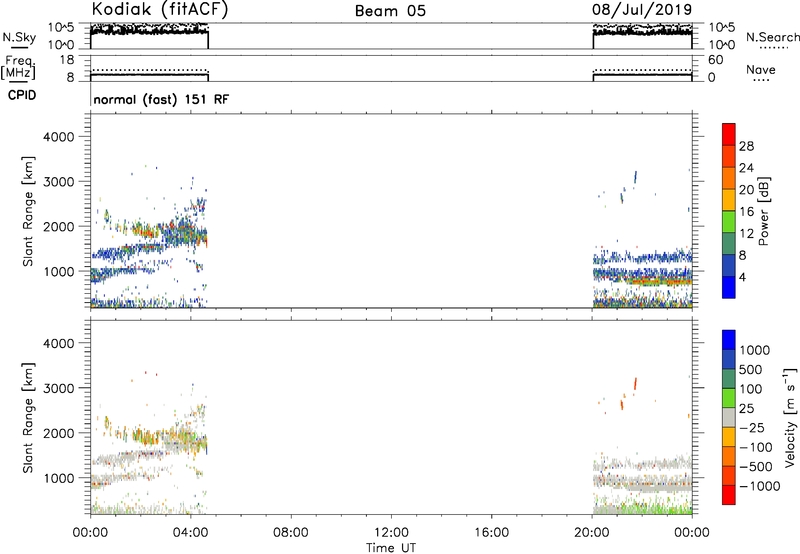Click the "16" tick on Power colorbar
Image resolution: width=800 pixels, height=554 pixels.
(746, 212)
